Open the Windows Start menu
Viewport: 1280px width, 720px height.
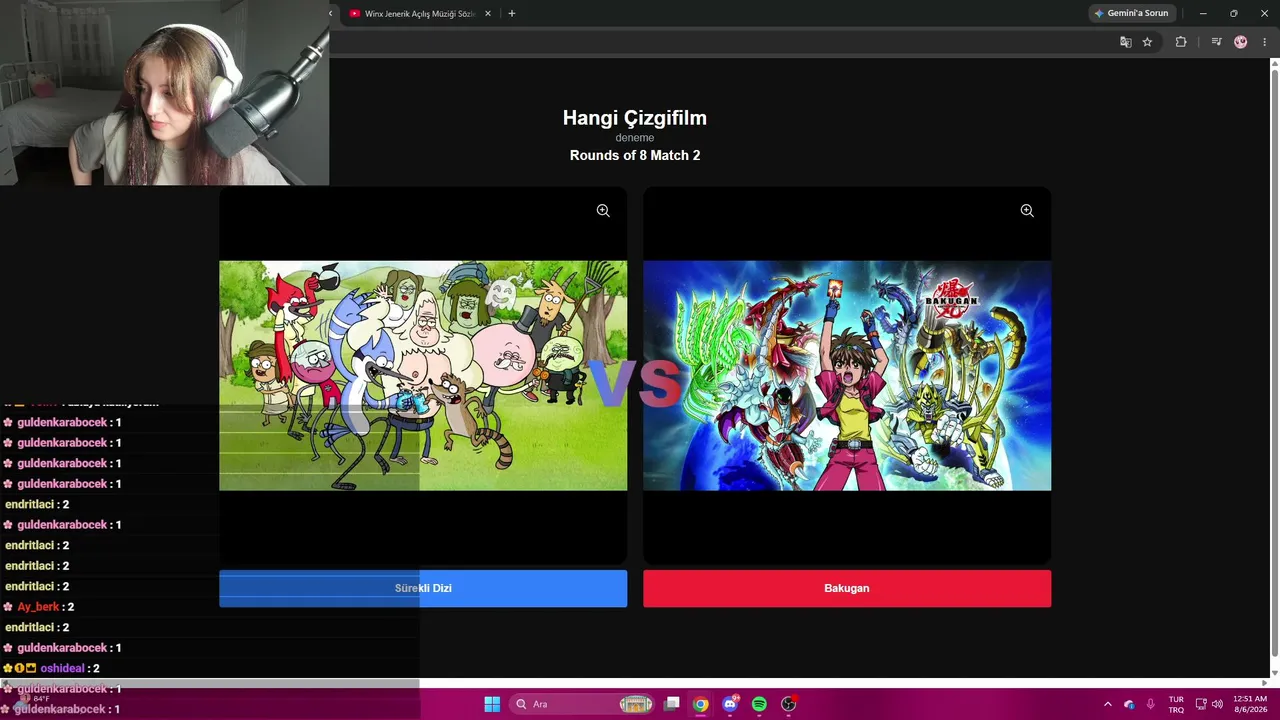point(492,704)
